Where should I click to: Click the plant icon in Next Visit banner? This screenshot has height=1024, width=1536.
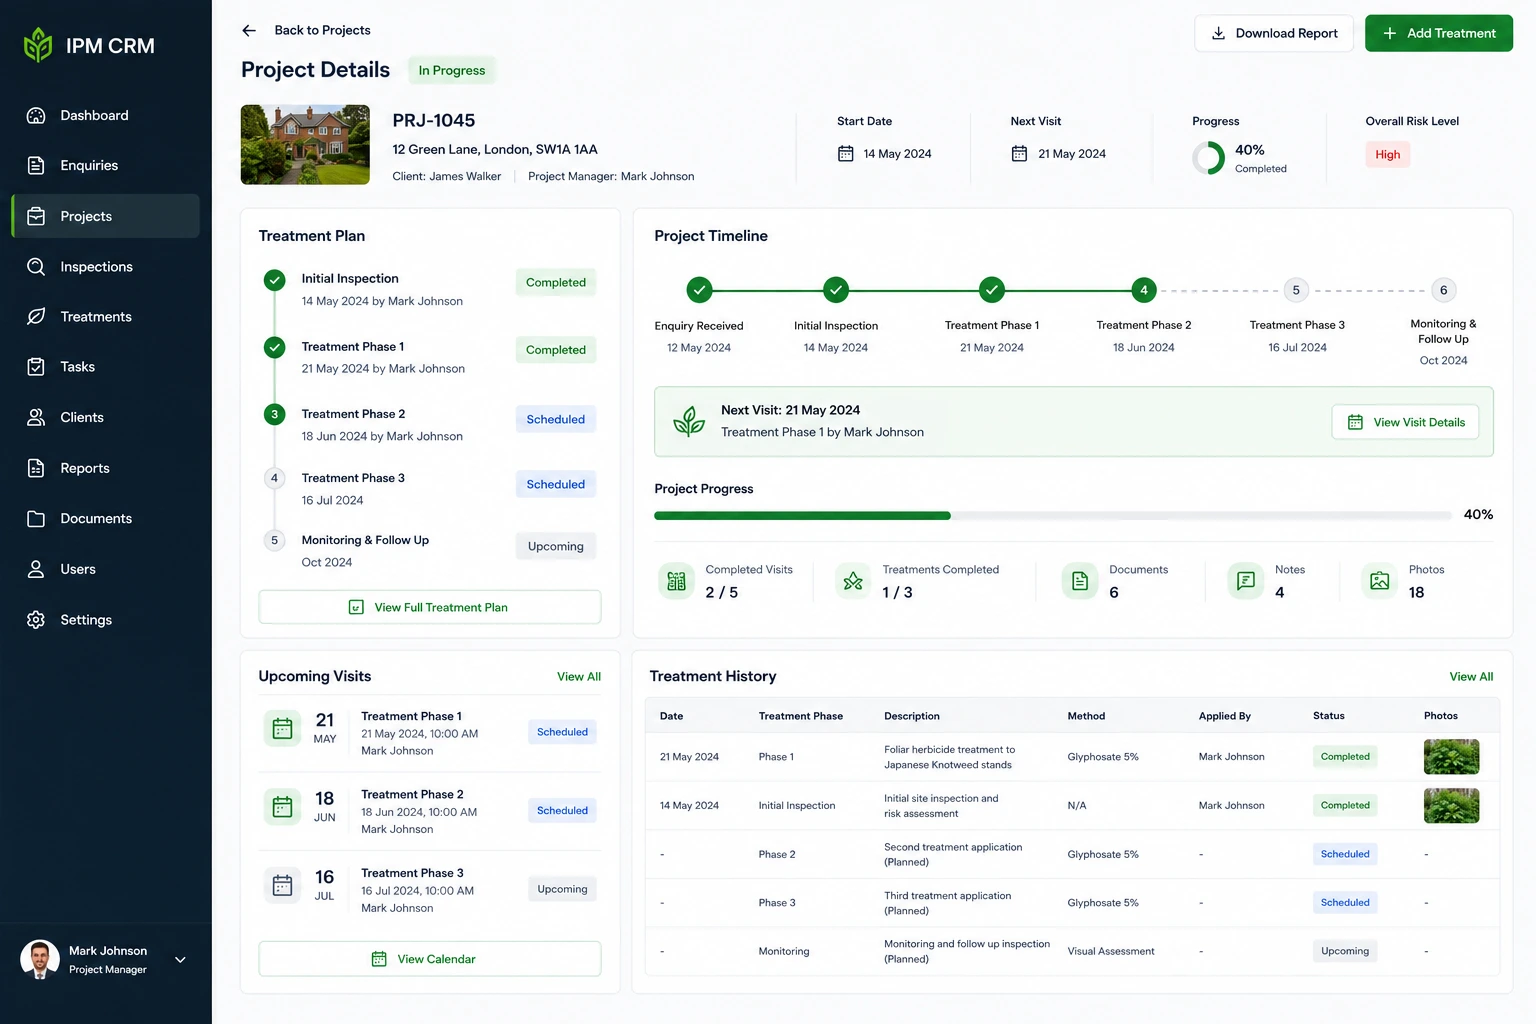coord(689,421)
